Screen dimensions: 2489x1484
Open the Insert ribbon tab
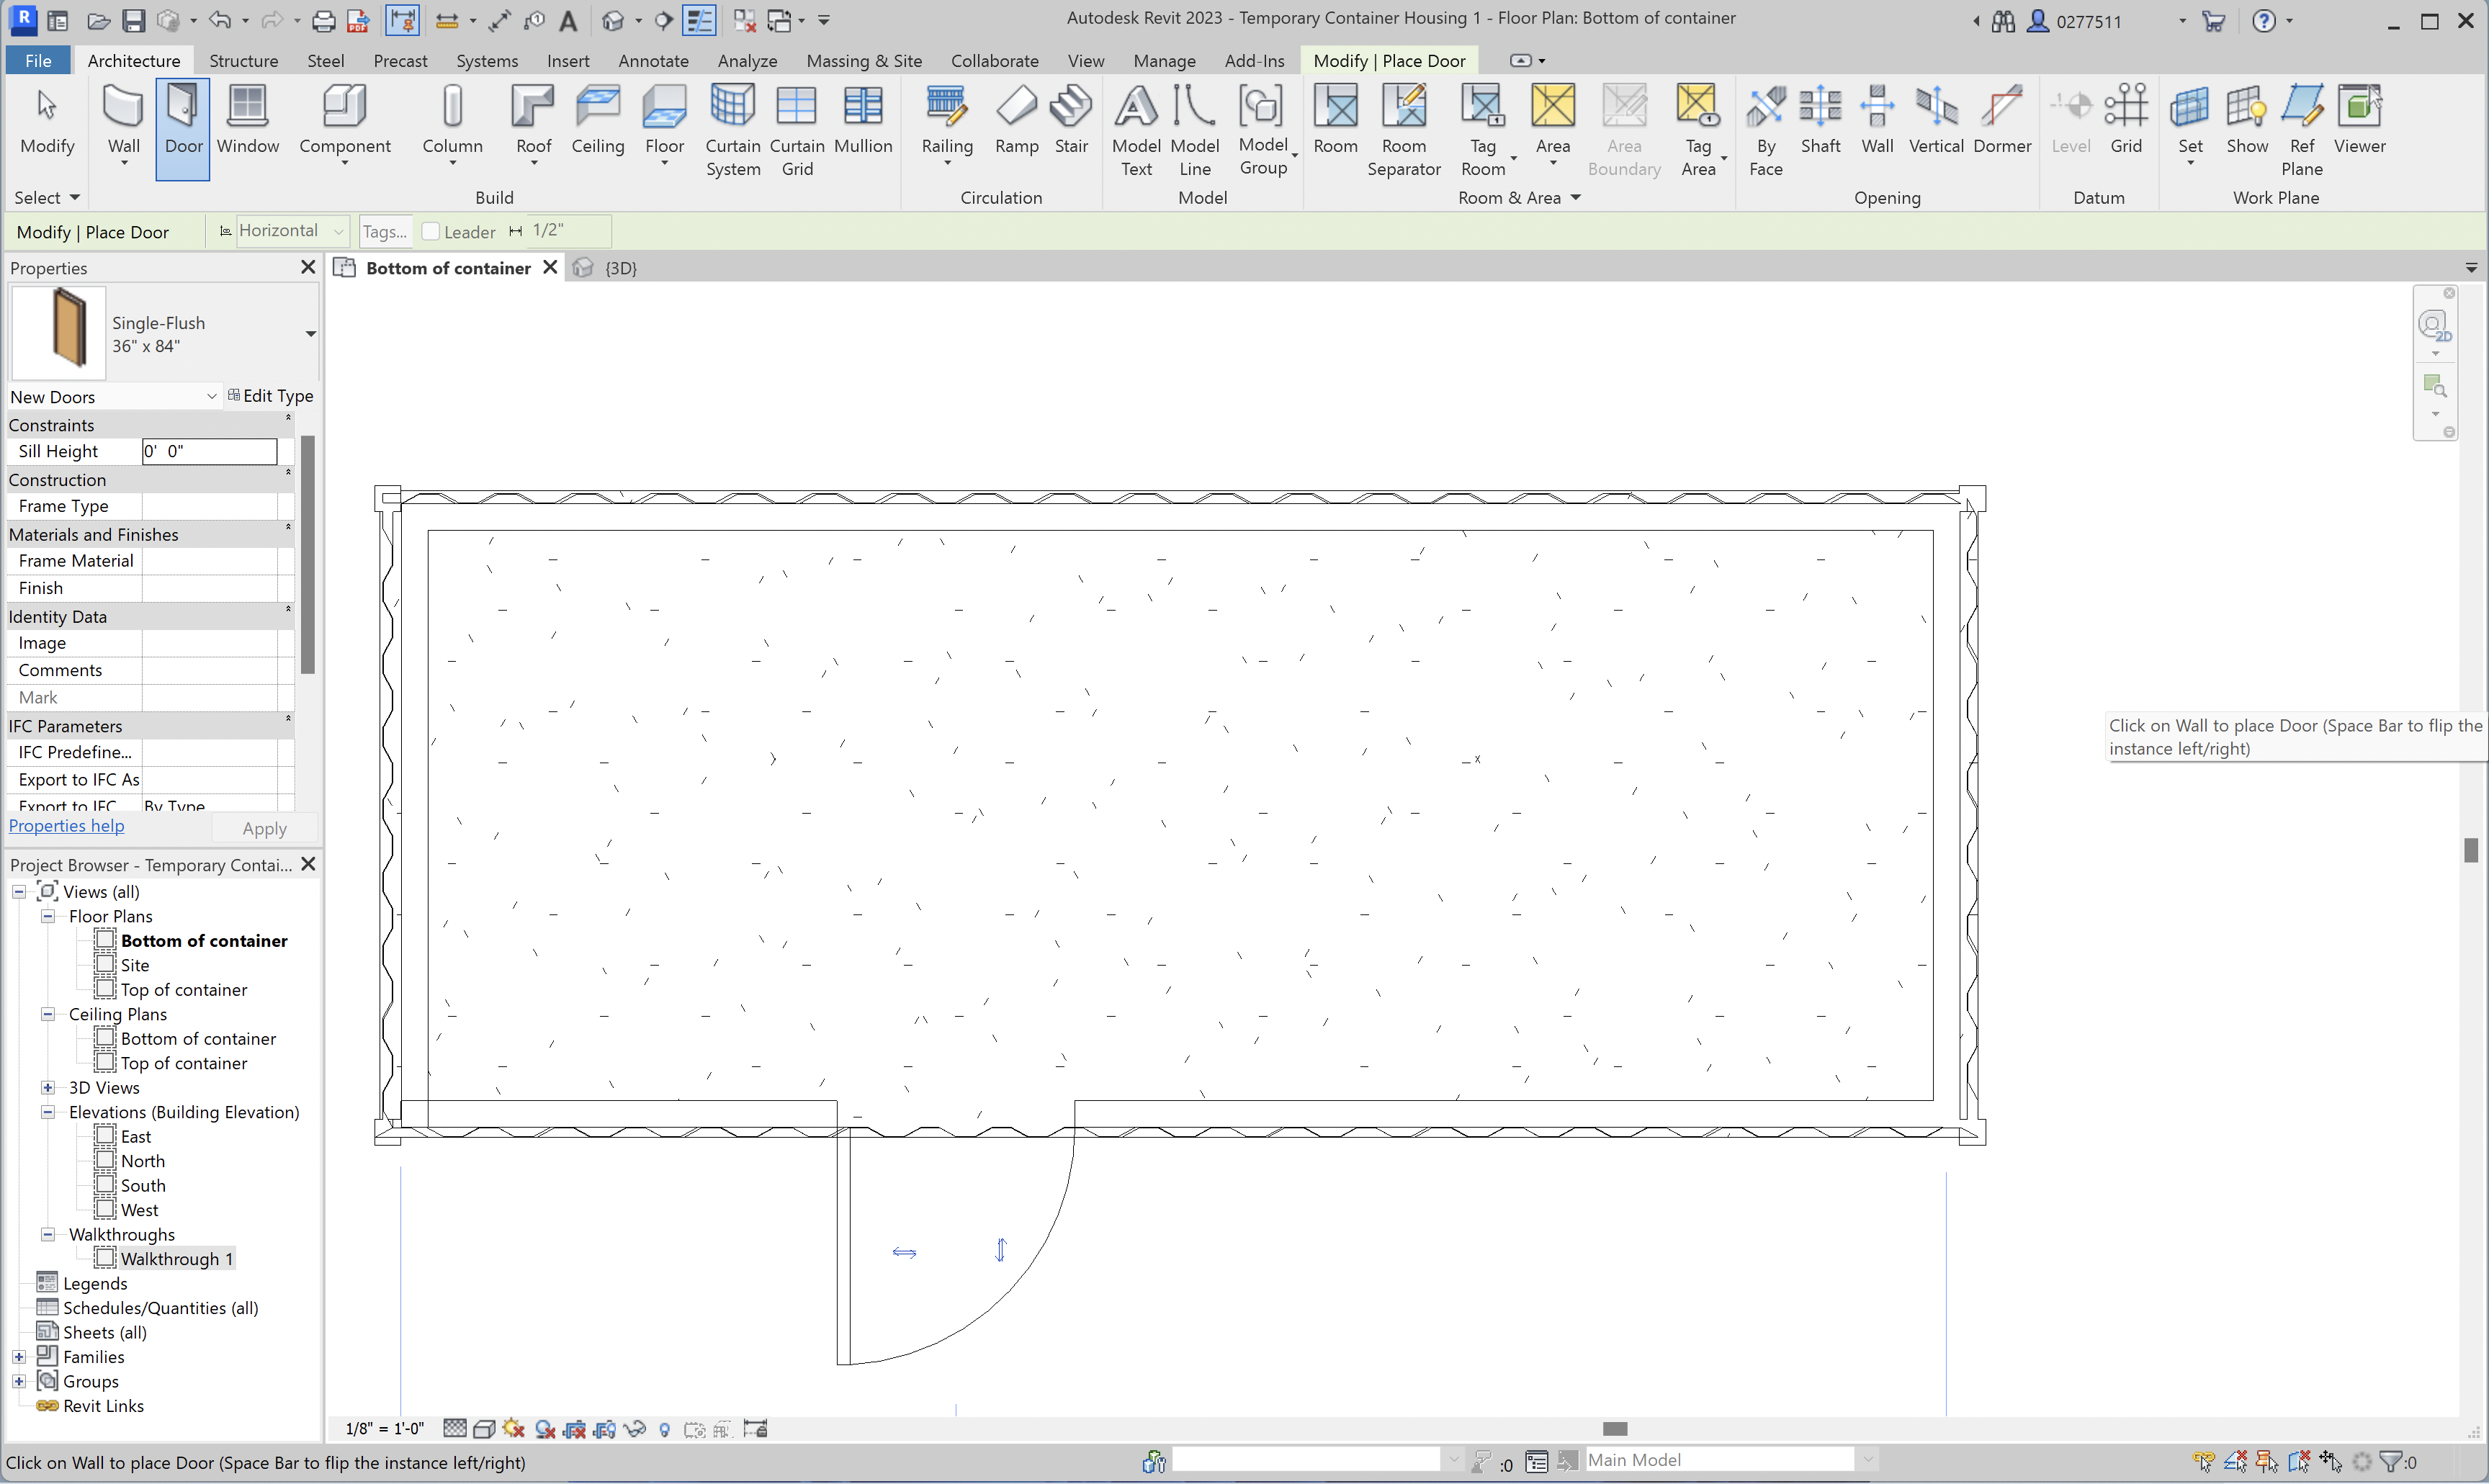[x=567, y=60]
